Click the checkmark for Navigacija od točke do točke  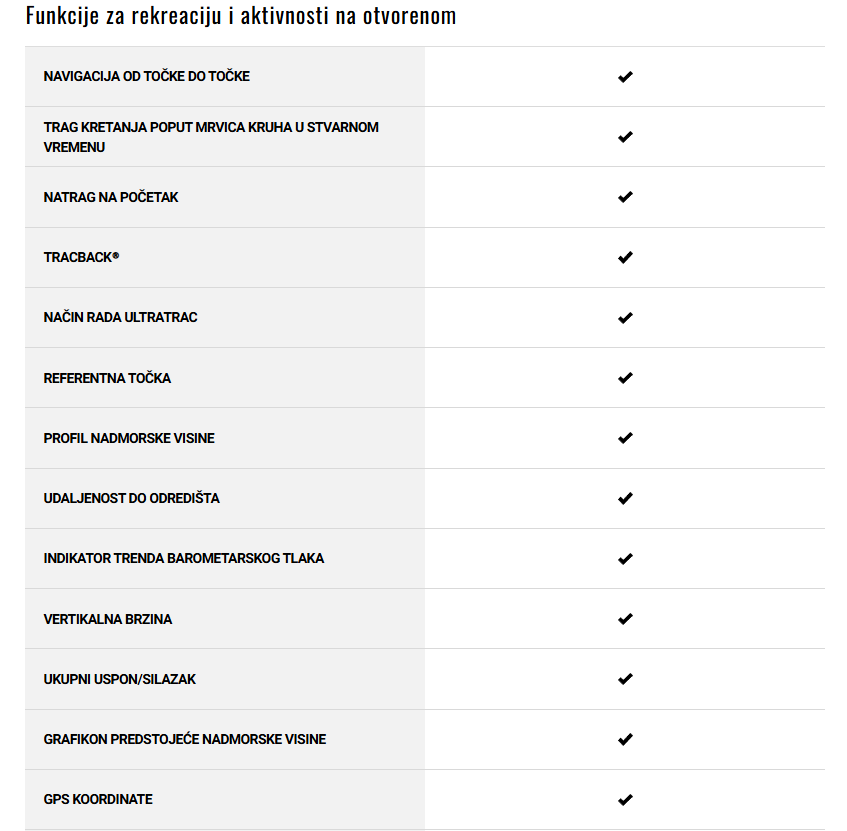(x=625, y=77)
